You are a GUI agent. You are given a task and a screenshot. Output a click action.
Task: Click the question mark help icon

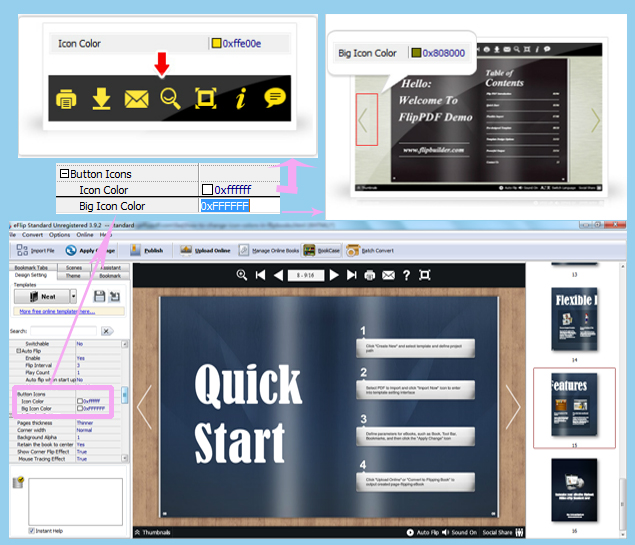(406, 275)
